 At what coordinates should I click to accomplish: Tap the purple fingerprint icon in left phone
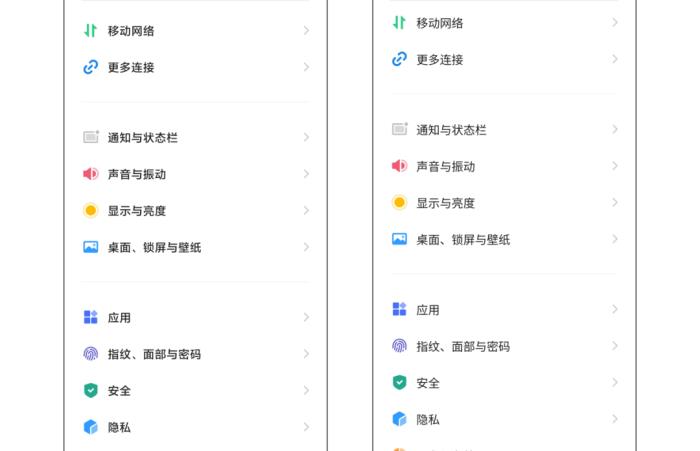coord(91,354)
